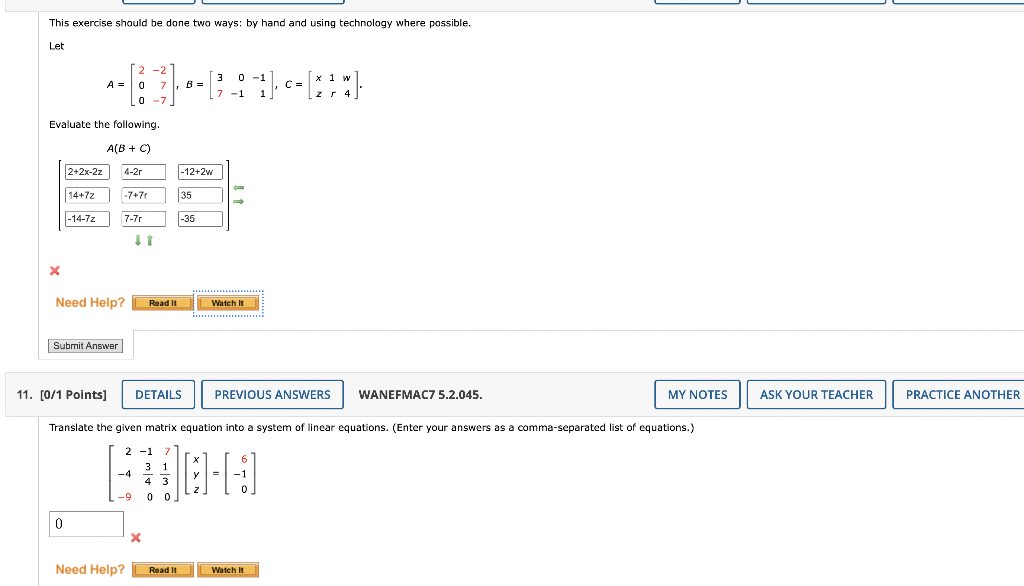
Task: Open the Watch It video for question 11
Action: click(x=228, y=569)
